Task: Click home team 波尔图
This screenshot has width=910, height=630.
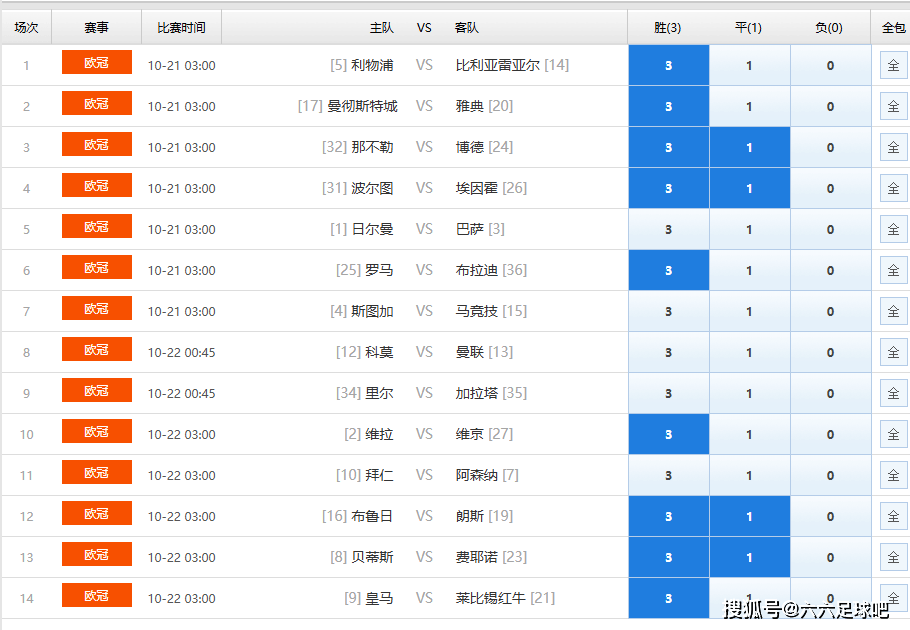Action: [372, 189]
